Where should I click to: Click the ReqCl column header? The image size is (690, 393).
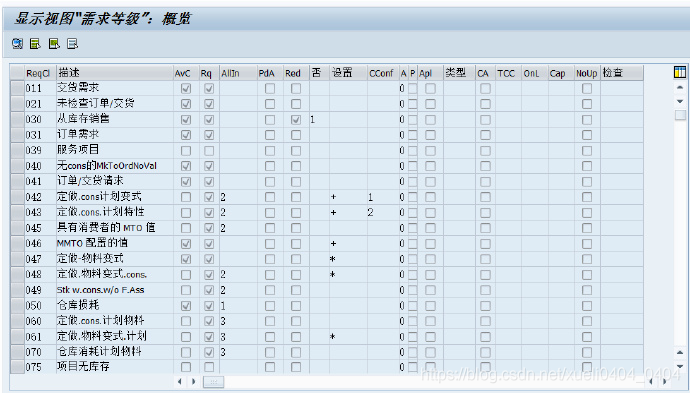(40, 73)
